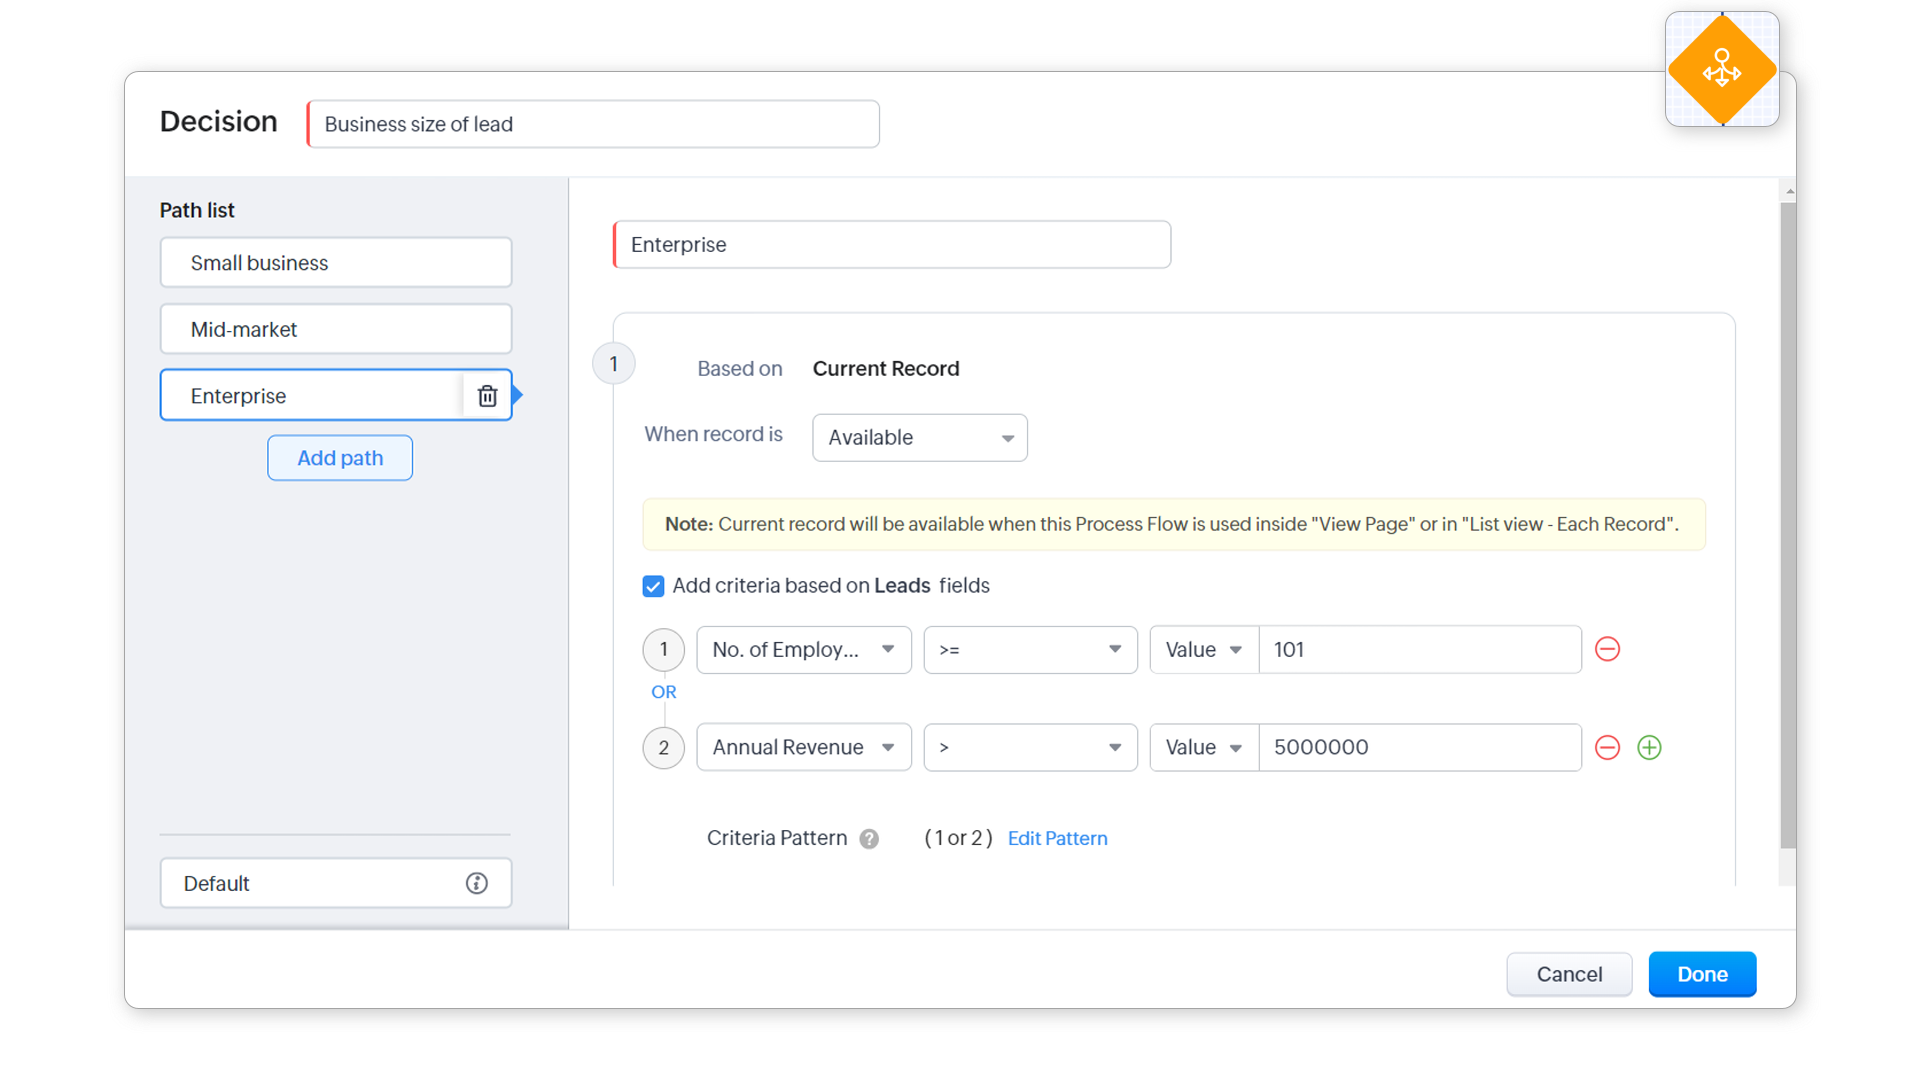Uncheck Add criteria based on Leads fields
This screenshot has width=1920, height=1080.
tap(653, 586)
